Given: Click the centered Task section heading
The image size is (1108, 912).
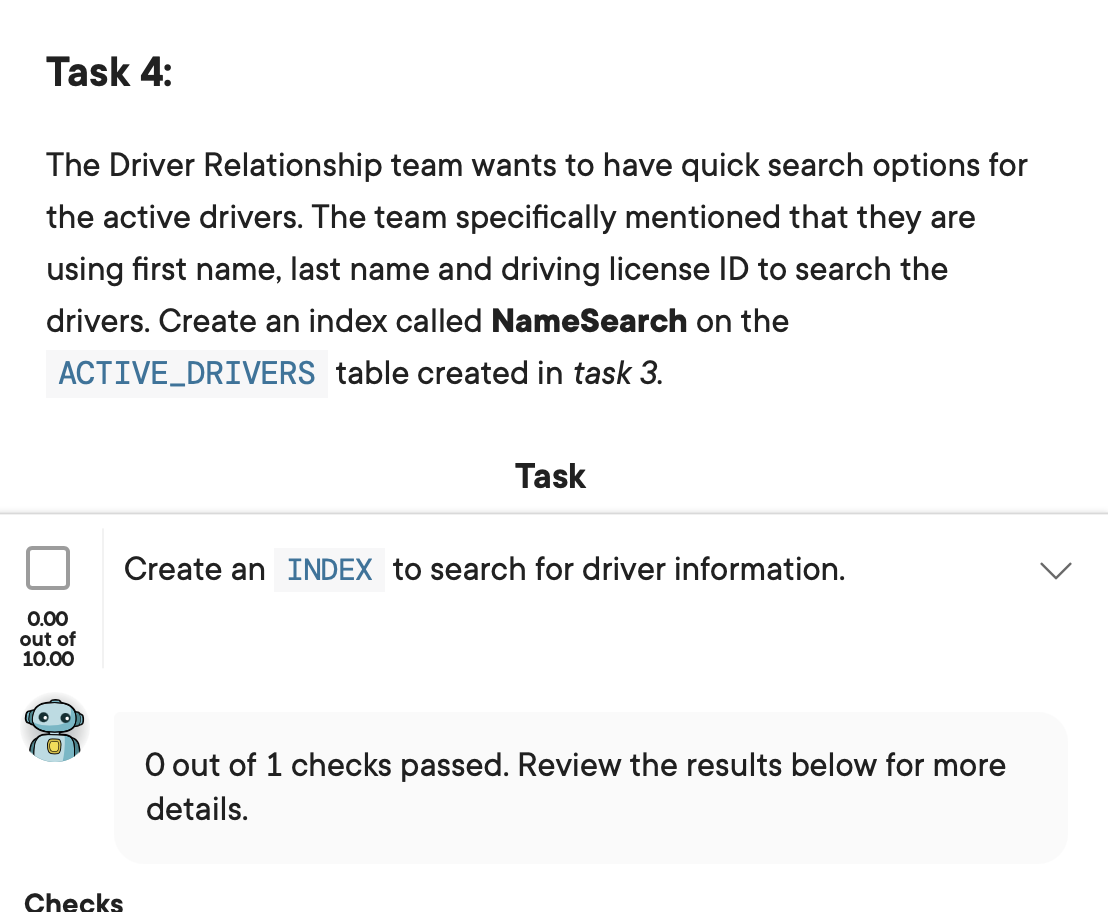Looking at the screenshot, I should 550,476.
